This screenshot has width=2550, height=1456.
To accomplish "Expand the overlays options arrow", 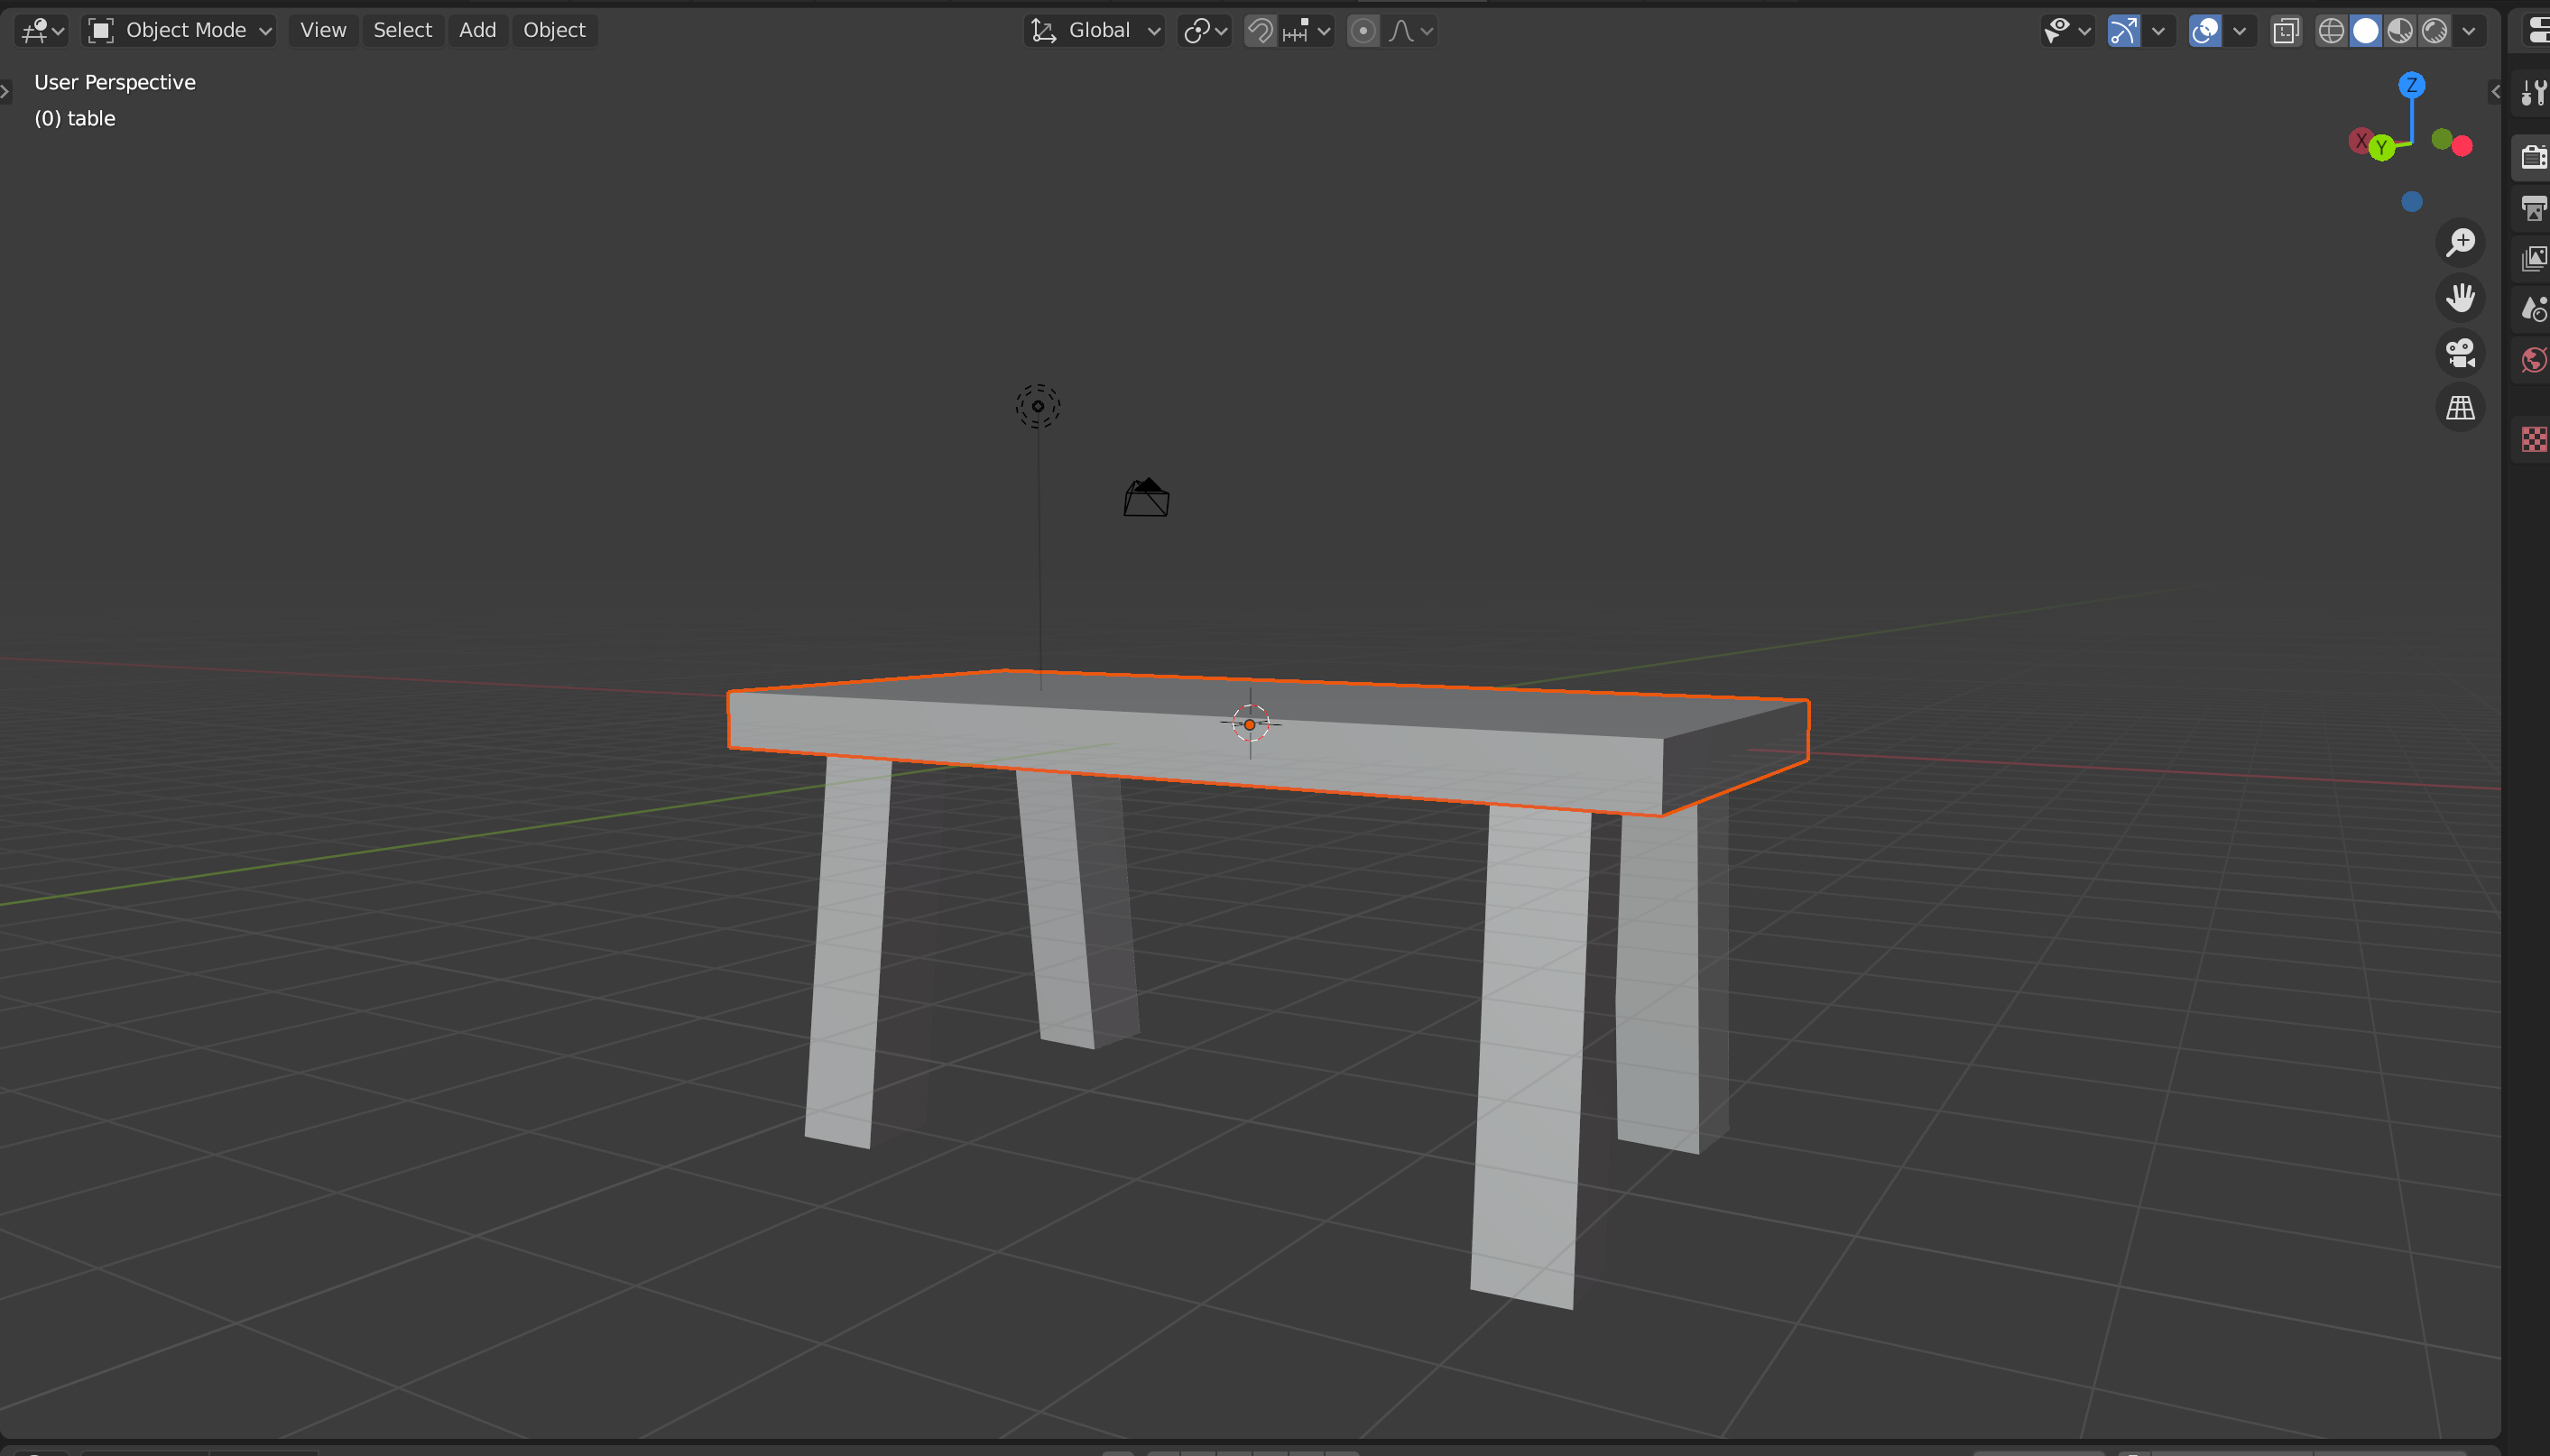I will tap(2240, 31).
